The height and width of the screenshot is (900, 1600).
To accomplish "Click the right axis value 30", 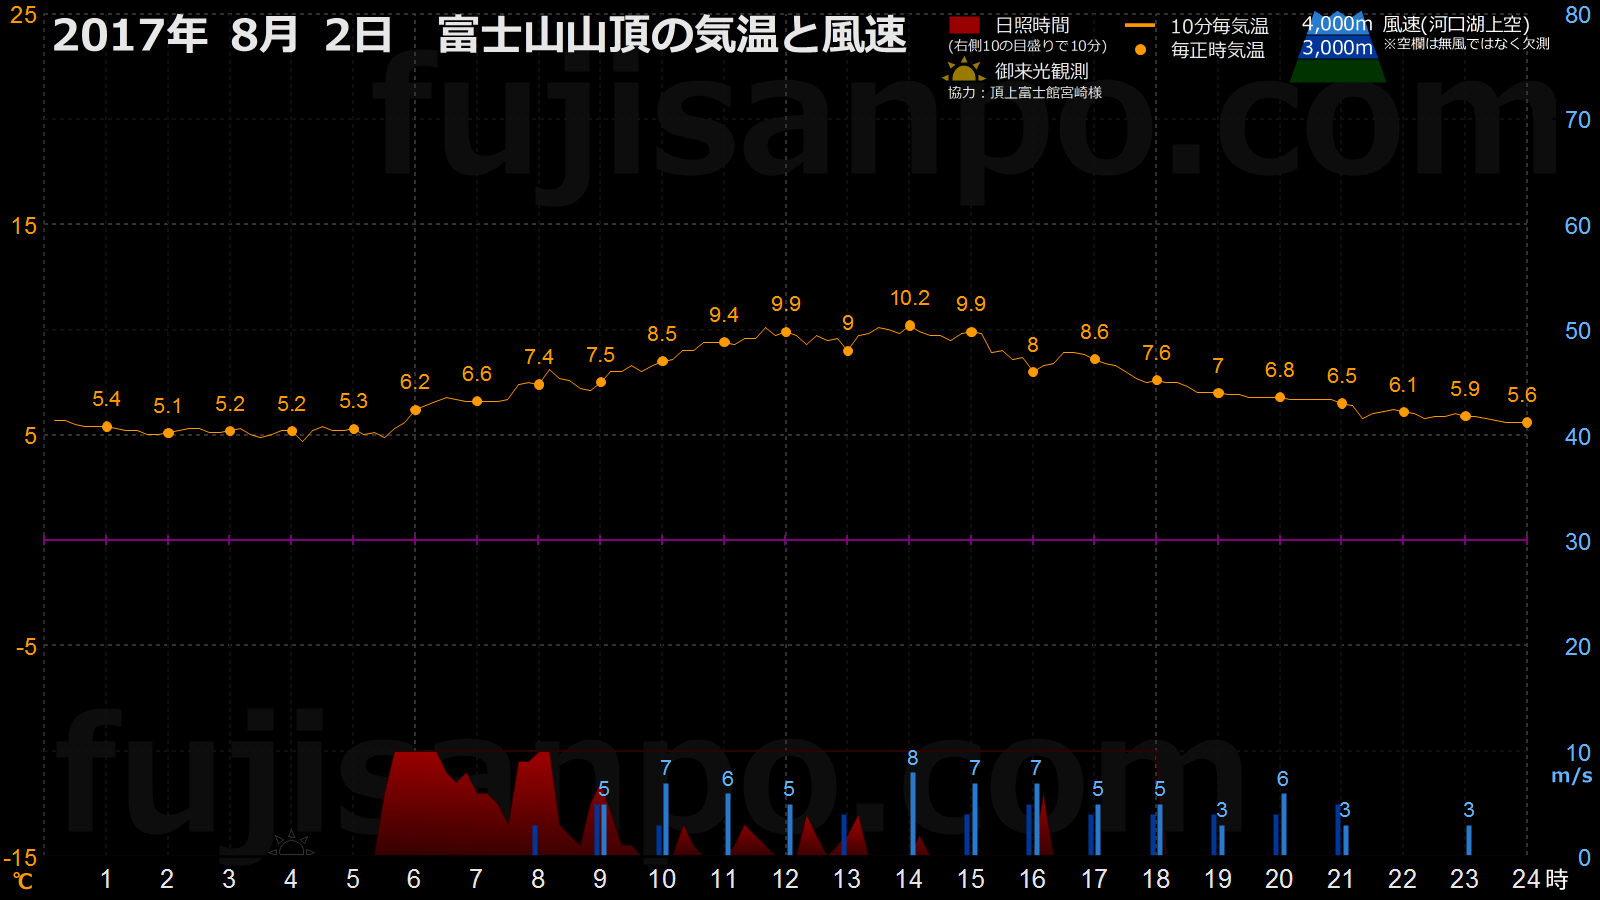I will [1578, 542].
